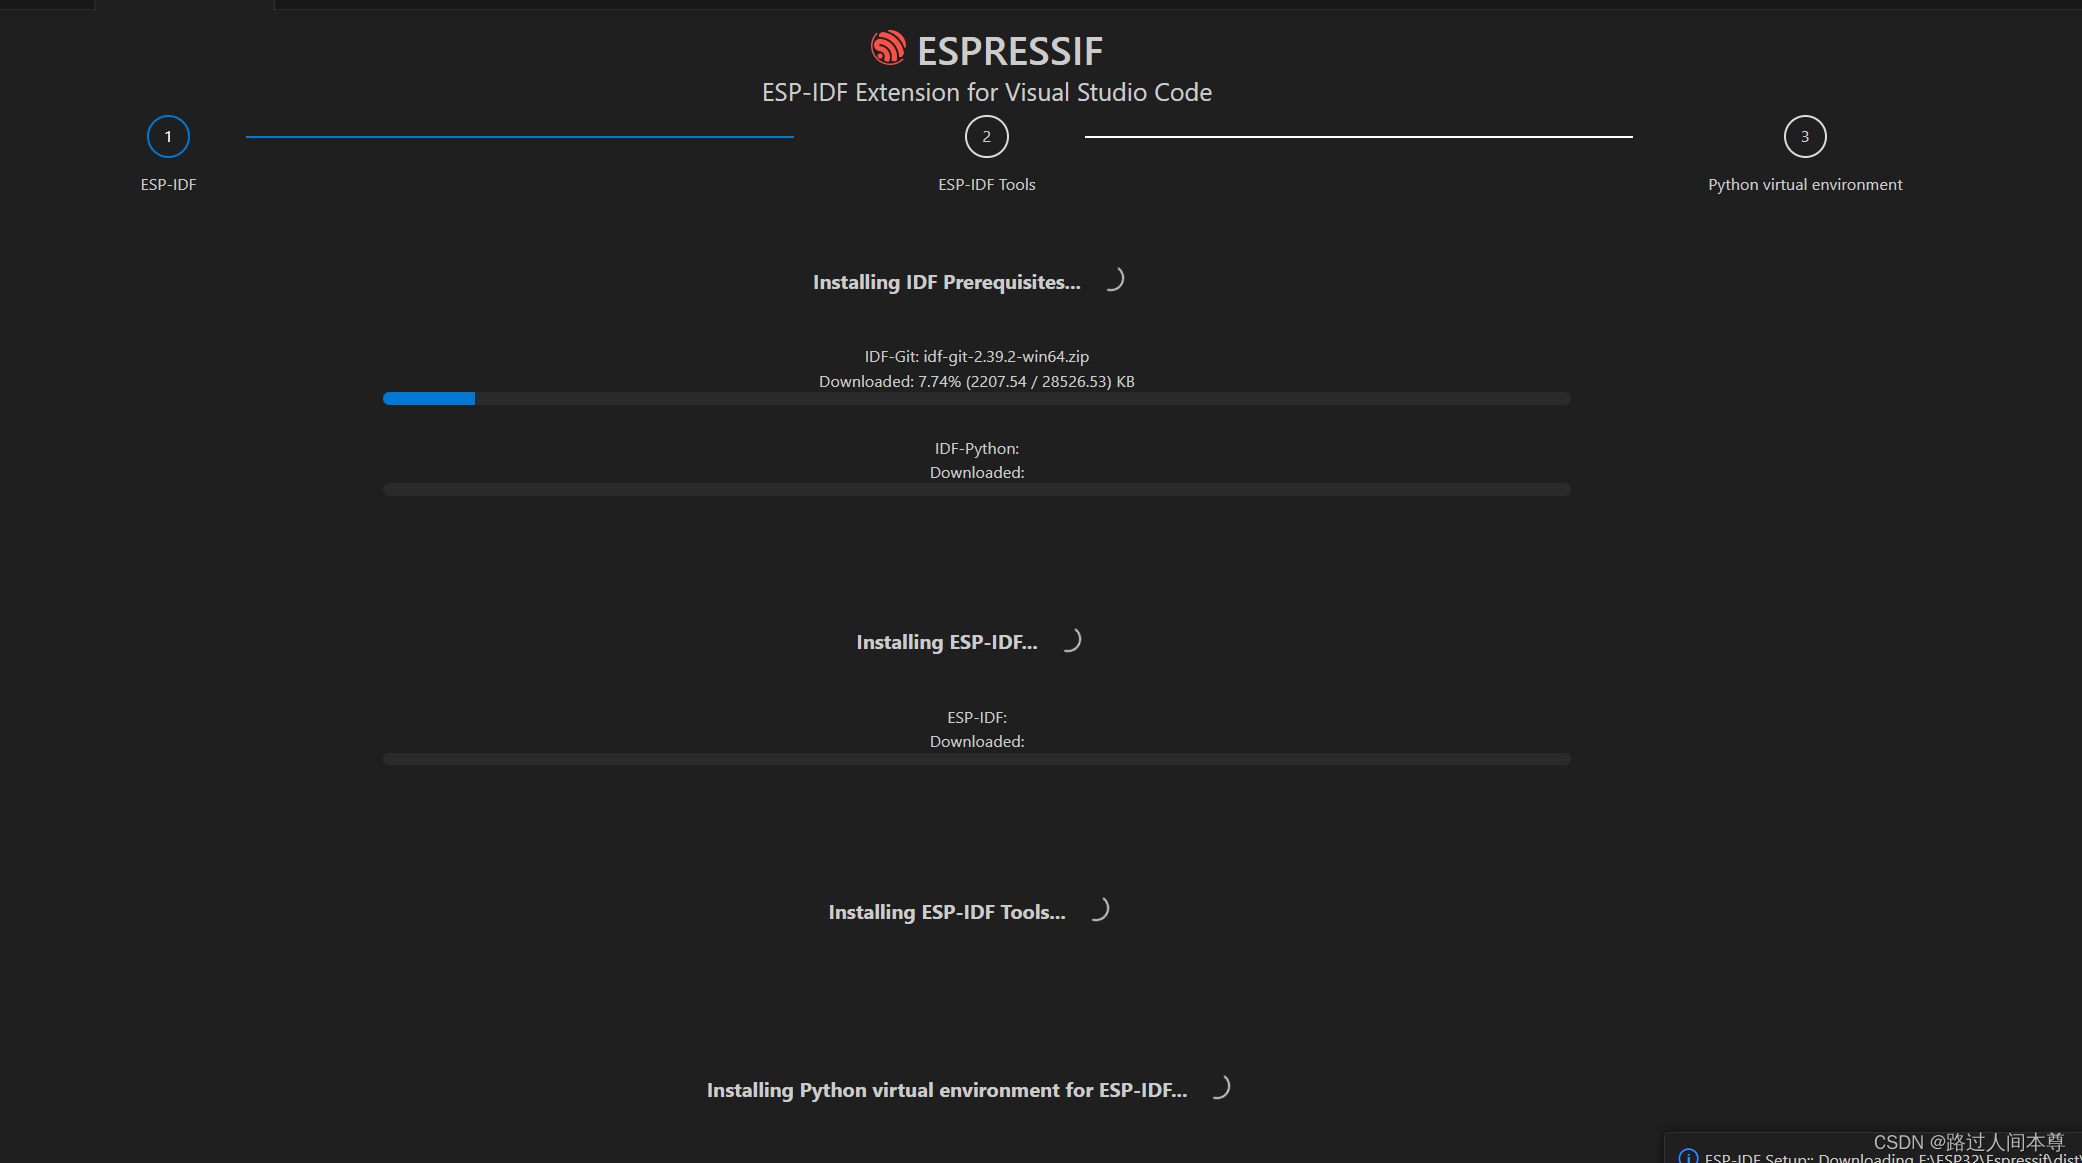The image size is (2082, 1163).
Task: Select step circle 1 for ESP-IDF
Action: 168,136
